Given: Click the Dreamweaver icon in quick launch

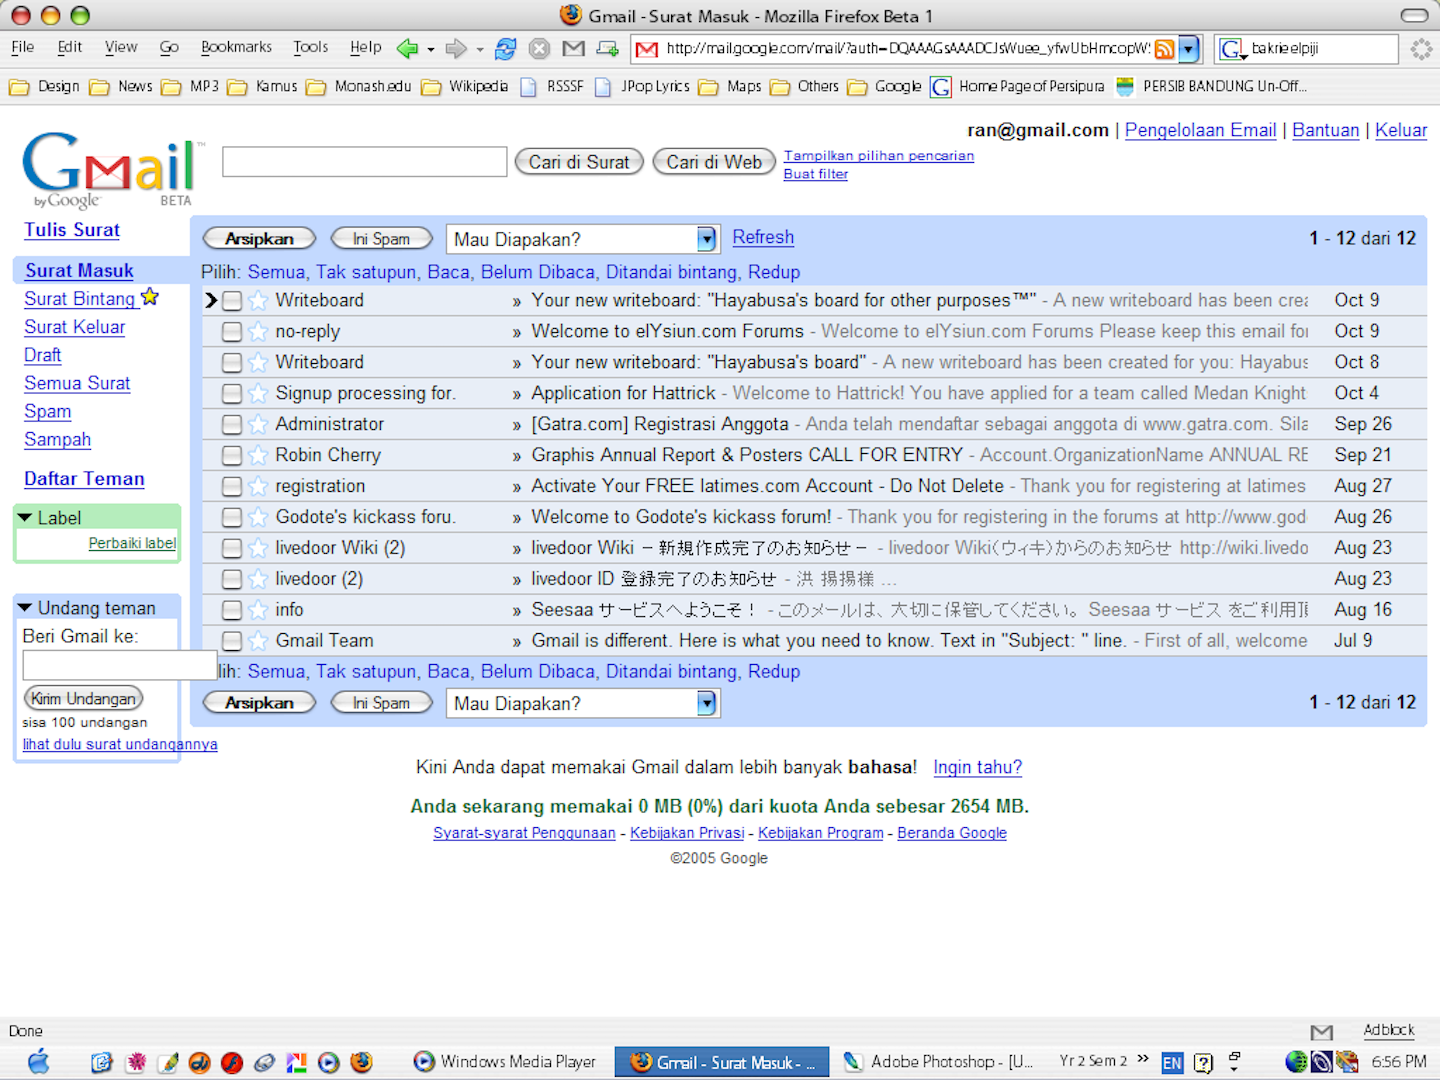Looking at the screenshot, I should coord(199,1062).
